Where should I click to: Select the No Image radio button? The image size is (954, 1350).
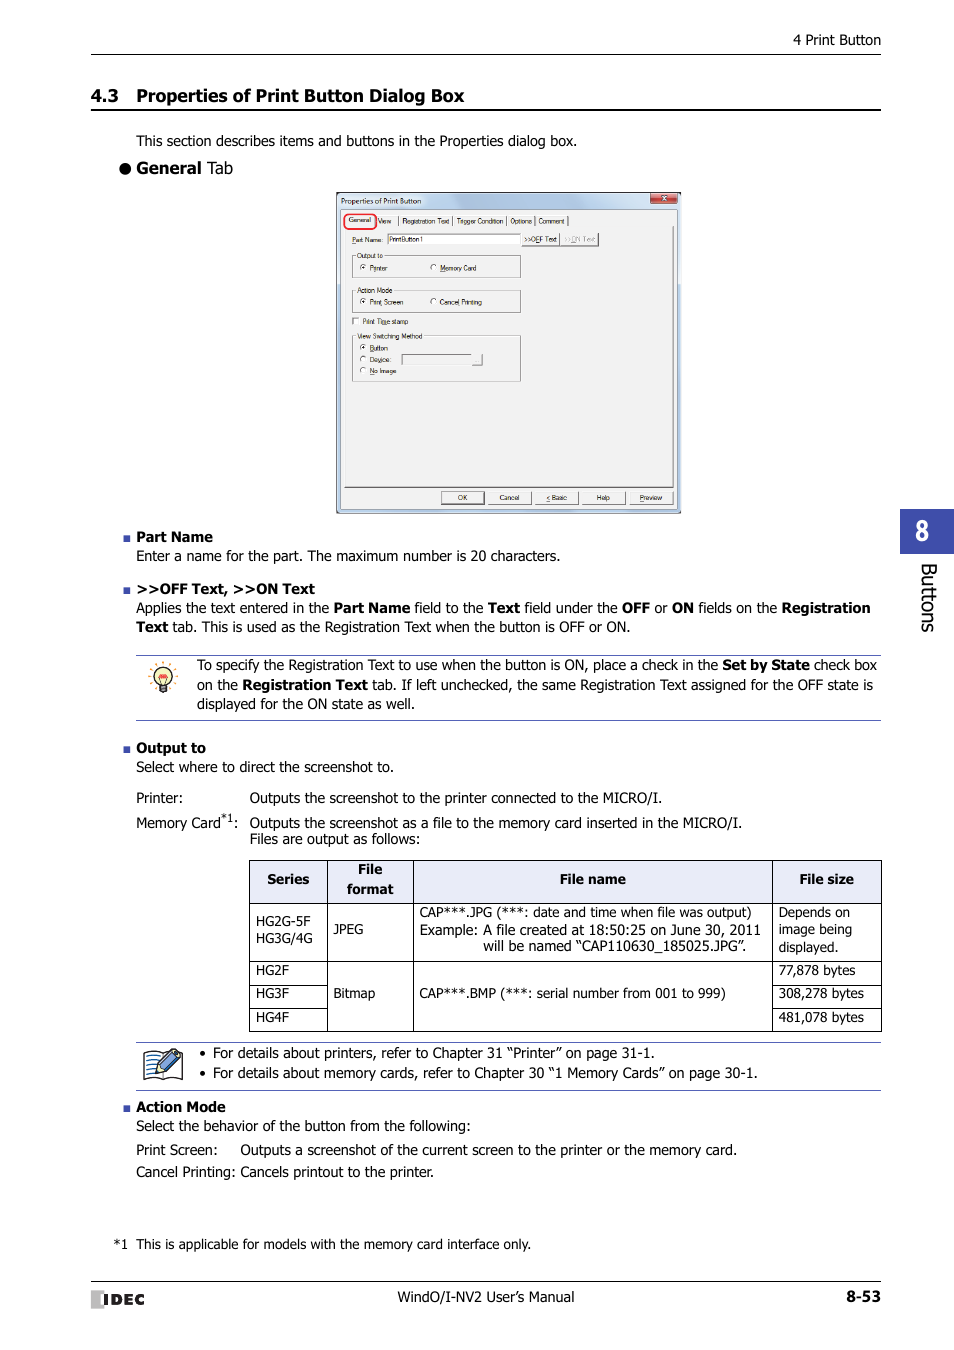pos(363,370)
